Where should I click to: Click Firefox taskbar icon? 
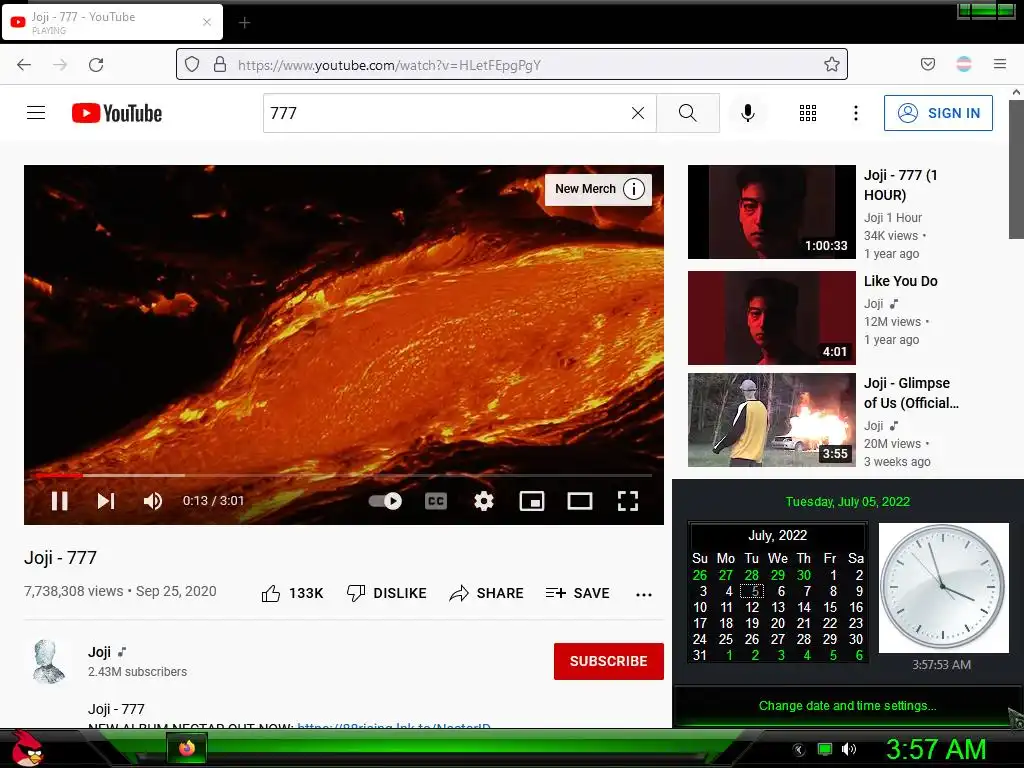187,748
